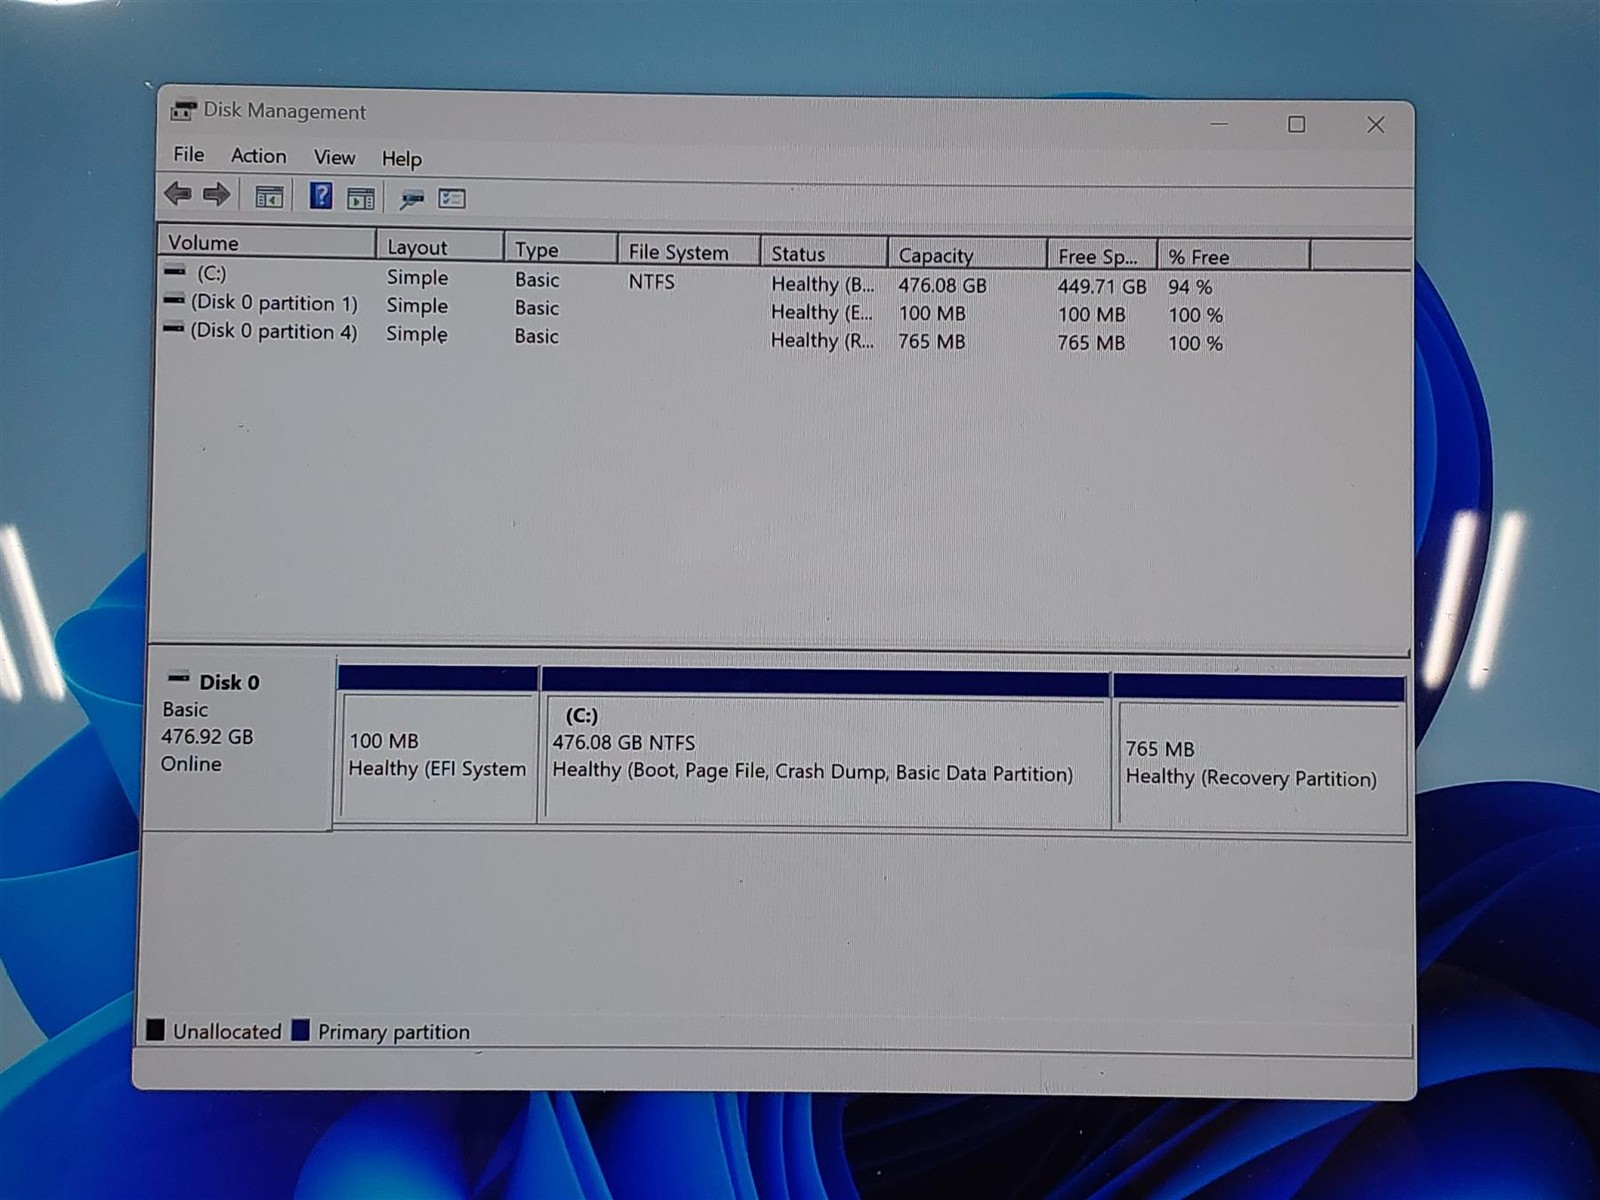
Task: Select the 100 MB EFI System partition block
Action: 438,745
